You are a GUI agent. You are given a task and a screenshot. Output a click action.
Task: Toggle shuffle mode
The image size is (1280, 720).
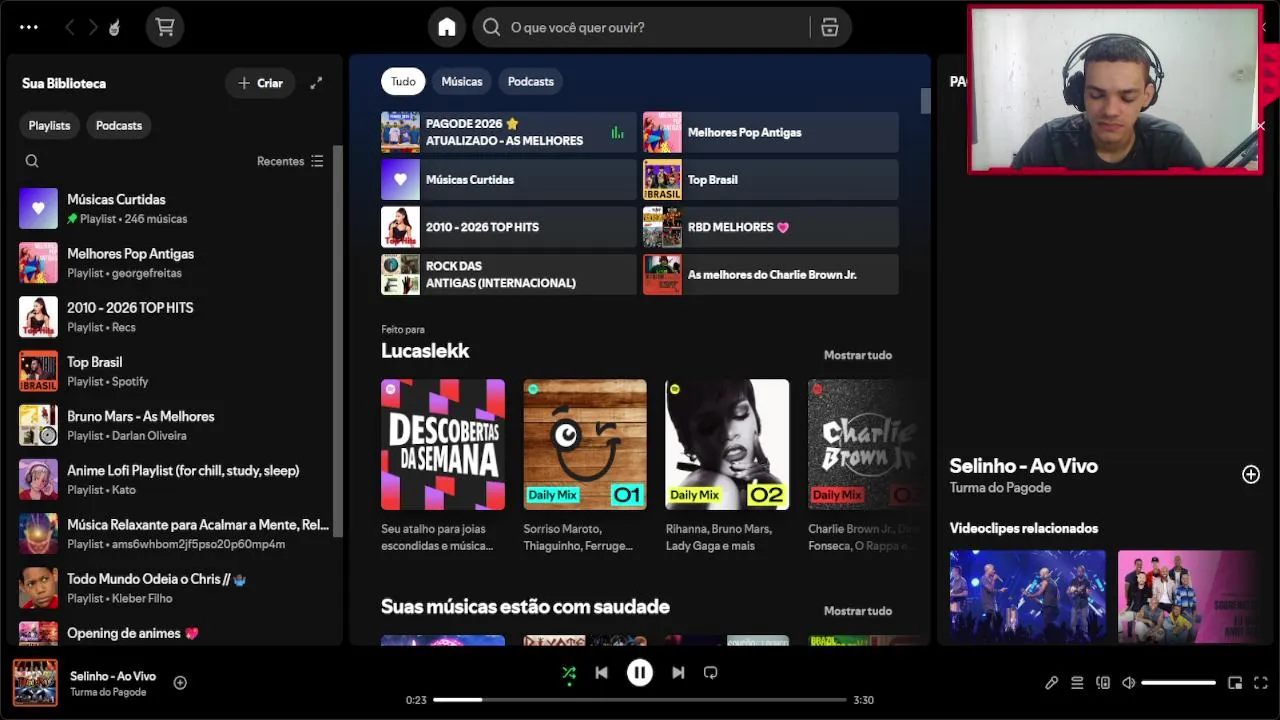[x=569, y=673]
